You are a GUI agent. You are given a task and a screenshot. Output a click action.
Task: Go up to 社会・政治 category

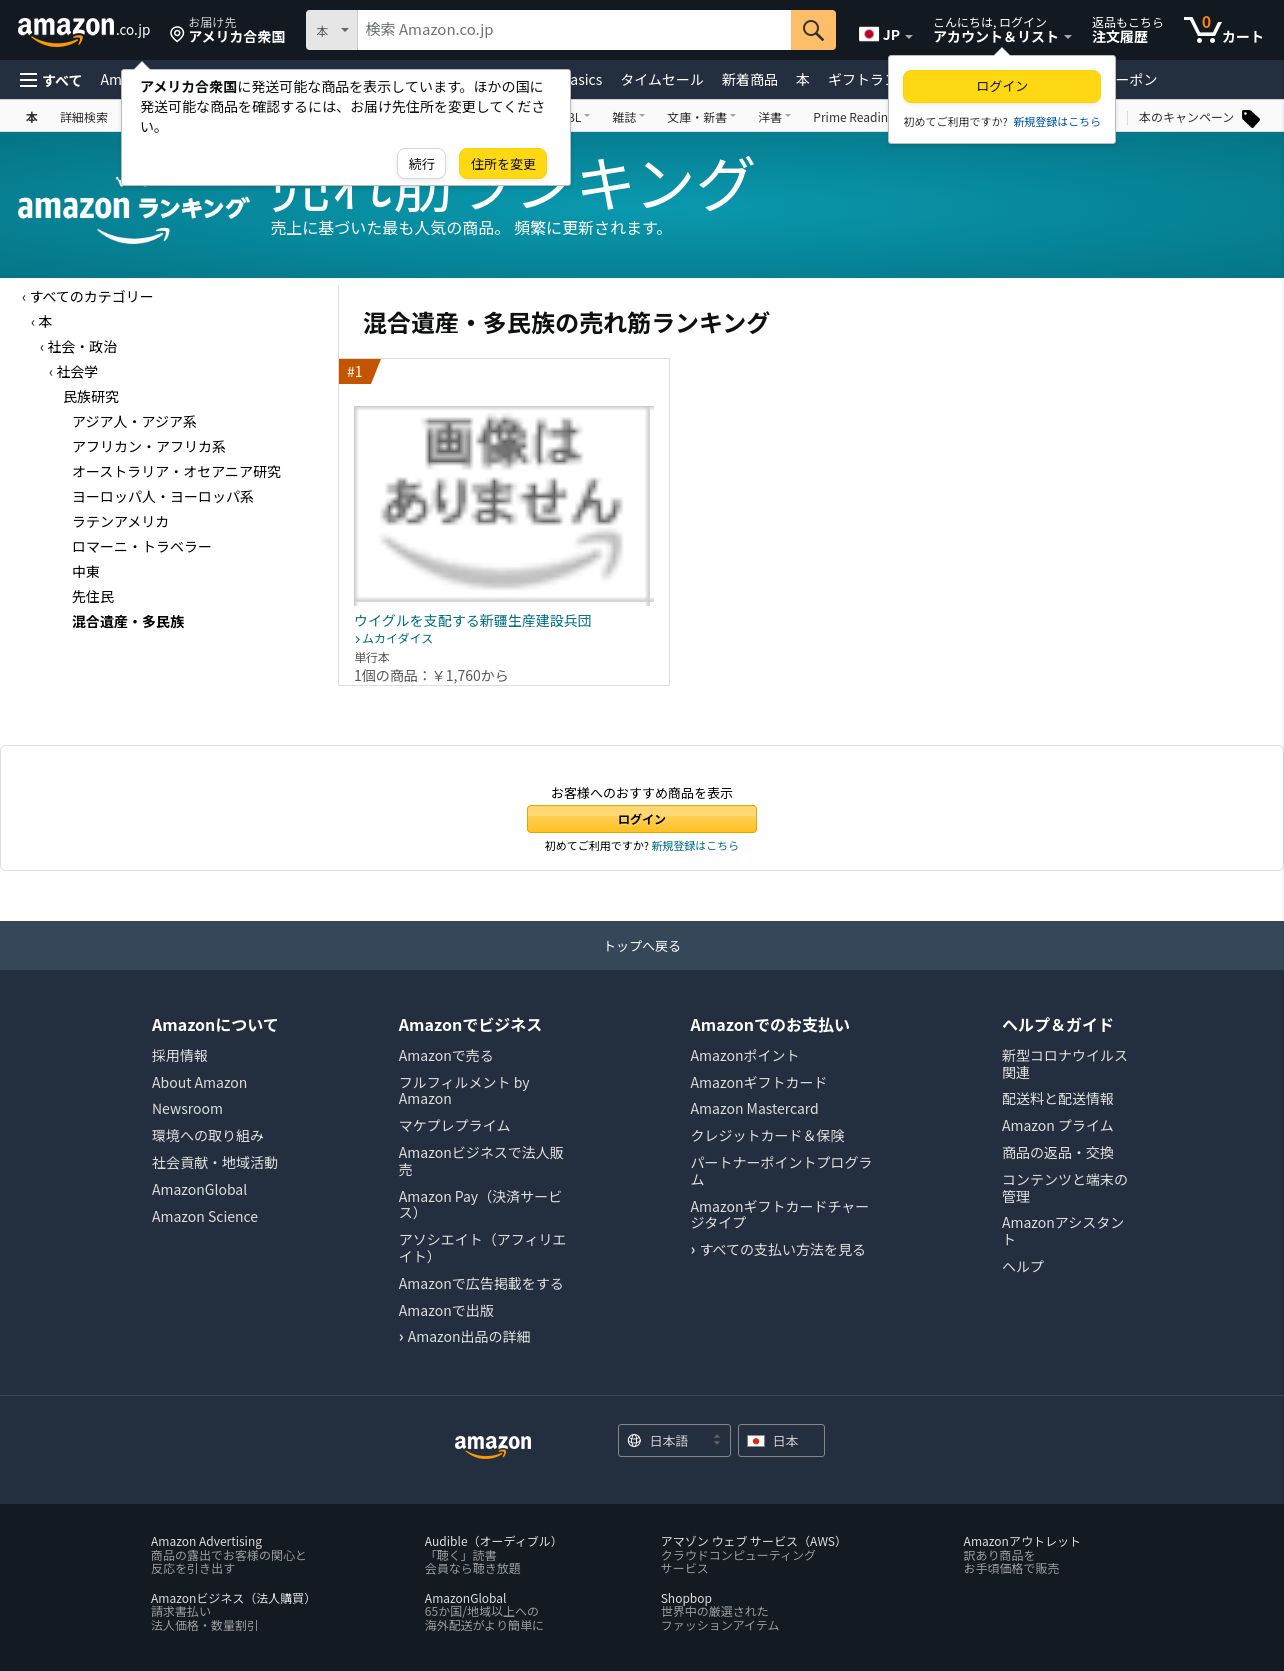pyautogui.click(x=82, y=347)
